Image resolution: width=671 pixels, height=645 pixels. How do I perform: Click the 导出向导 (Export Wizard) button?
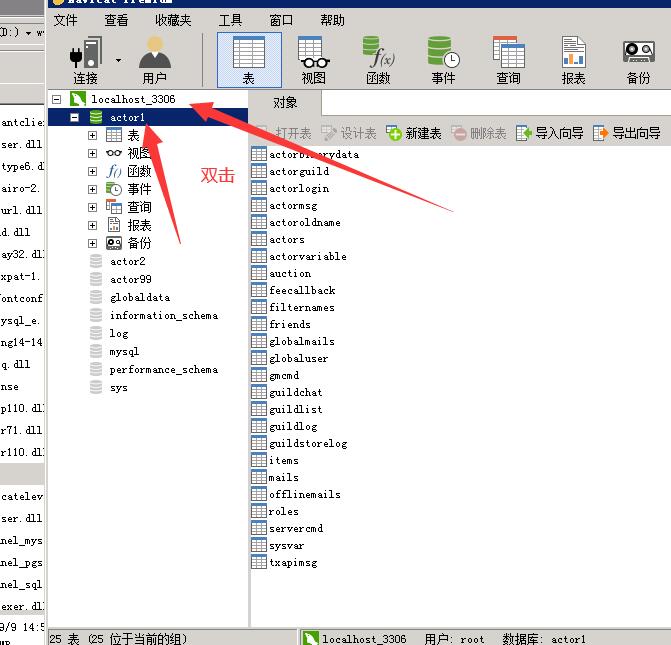[x=626, y=133]
